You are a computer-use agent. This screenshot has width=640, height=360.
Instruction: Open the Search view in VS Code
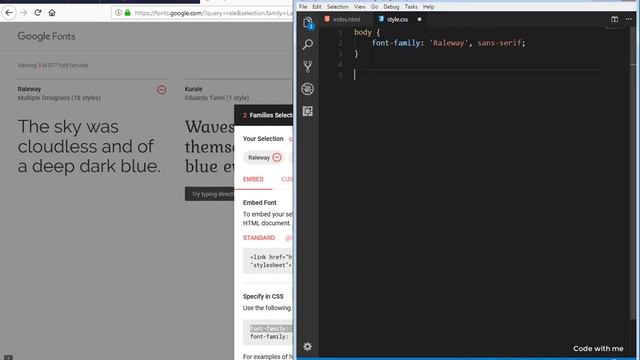[308, 44]
